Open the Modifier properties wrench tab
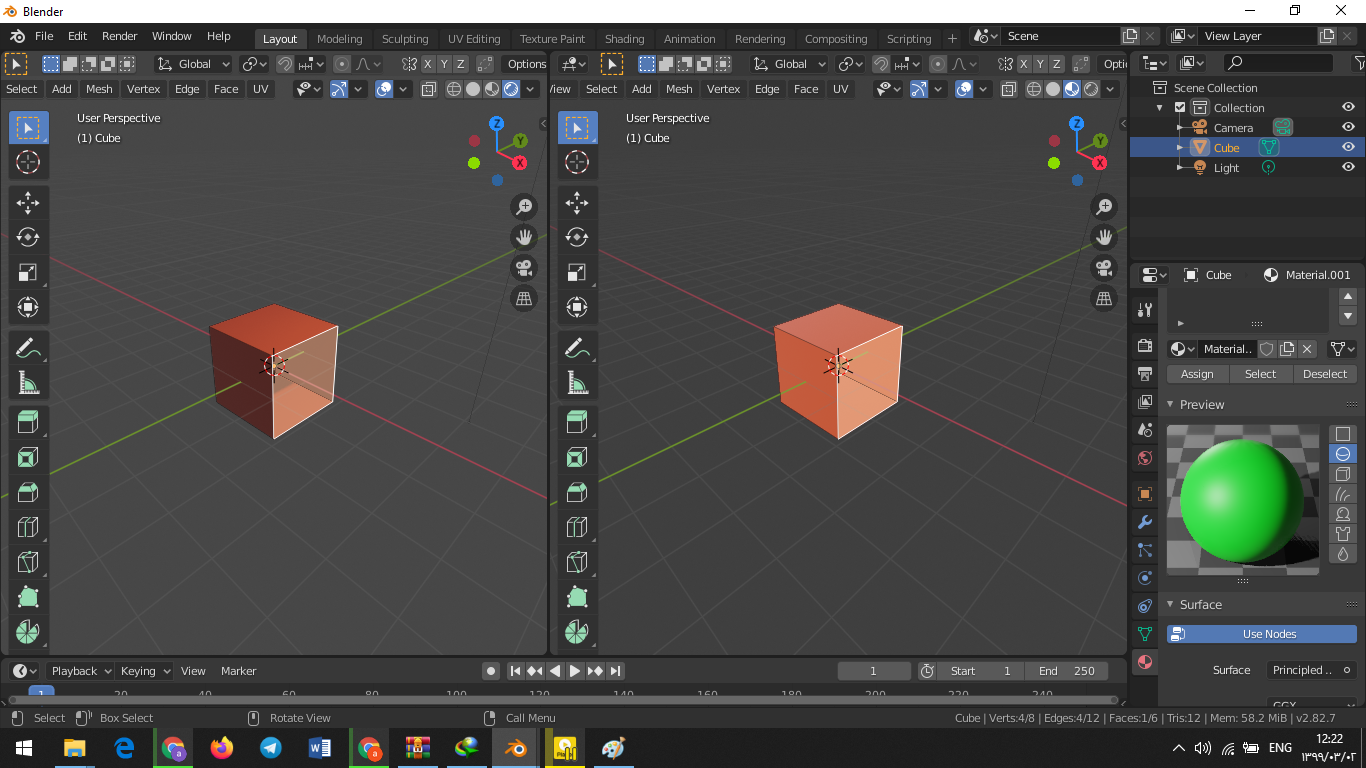Viewport: 1366px width, 768px height. (1145, 522)
